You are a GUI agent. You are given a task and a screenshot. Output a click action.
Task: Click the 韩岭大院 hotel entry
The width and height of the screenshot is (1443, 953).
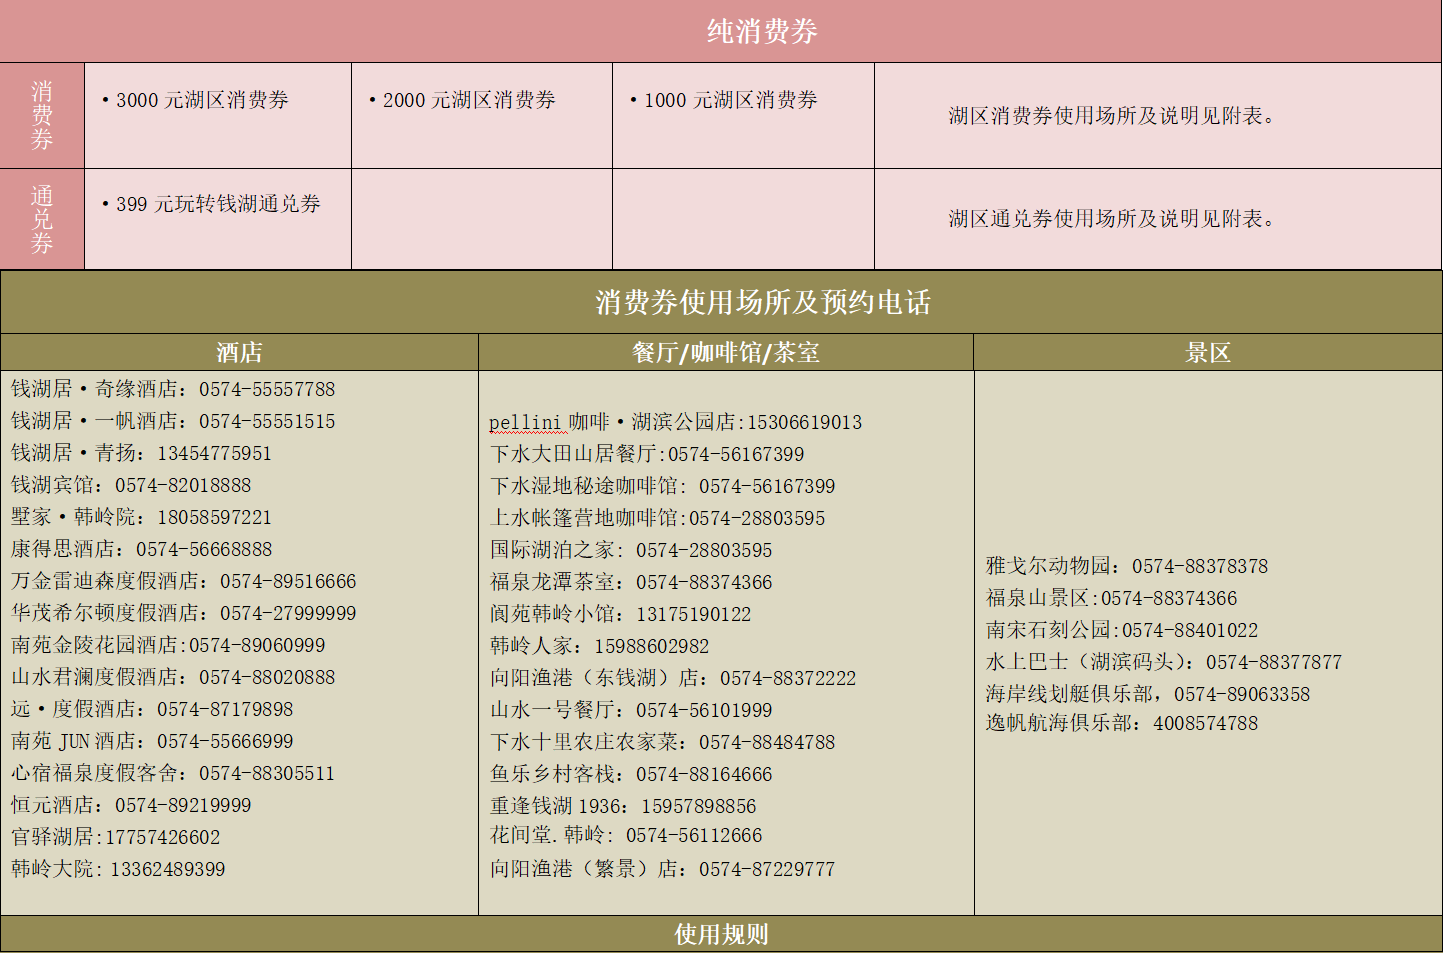[118, 869]
